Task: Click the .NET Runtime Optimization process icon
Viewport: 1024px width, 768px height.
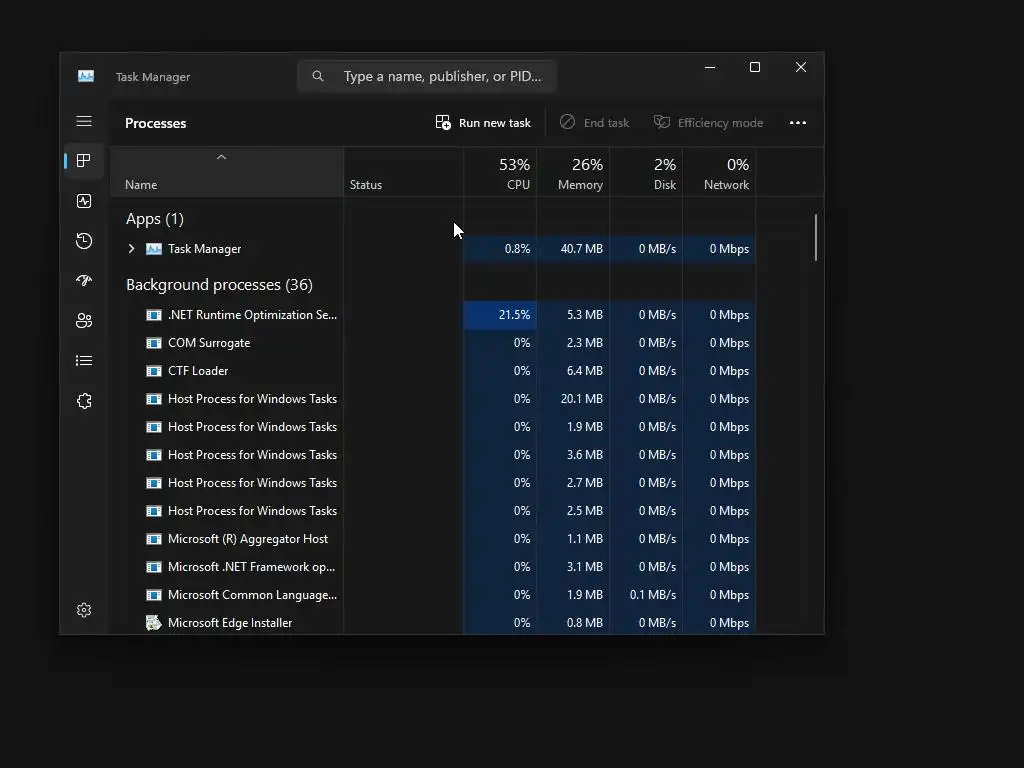Action: [x=153, y=315]
